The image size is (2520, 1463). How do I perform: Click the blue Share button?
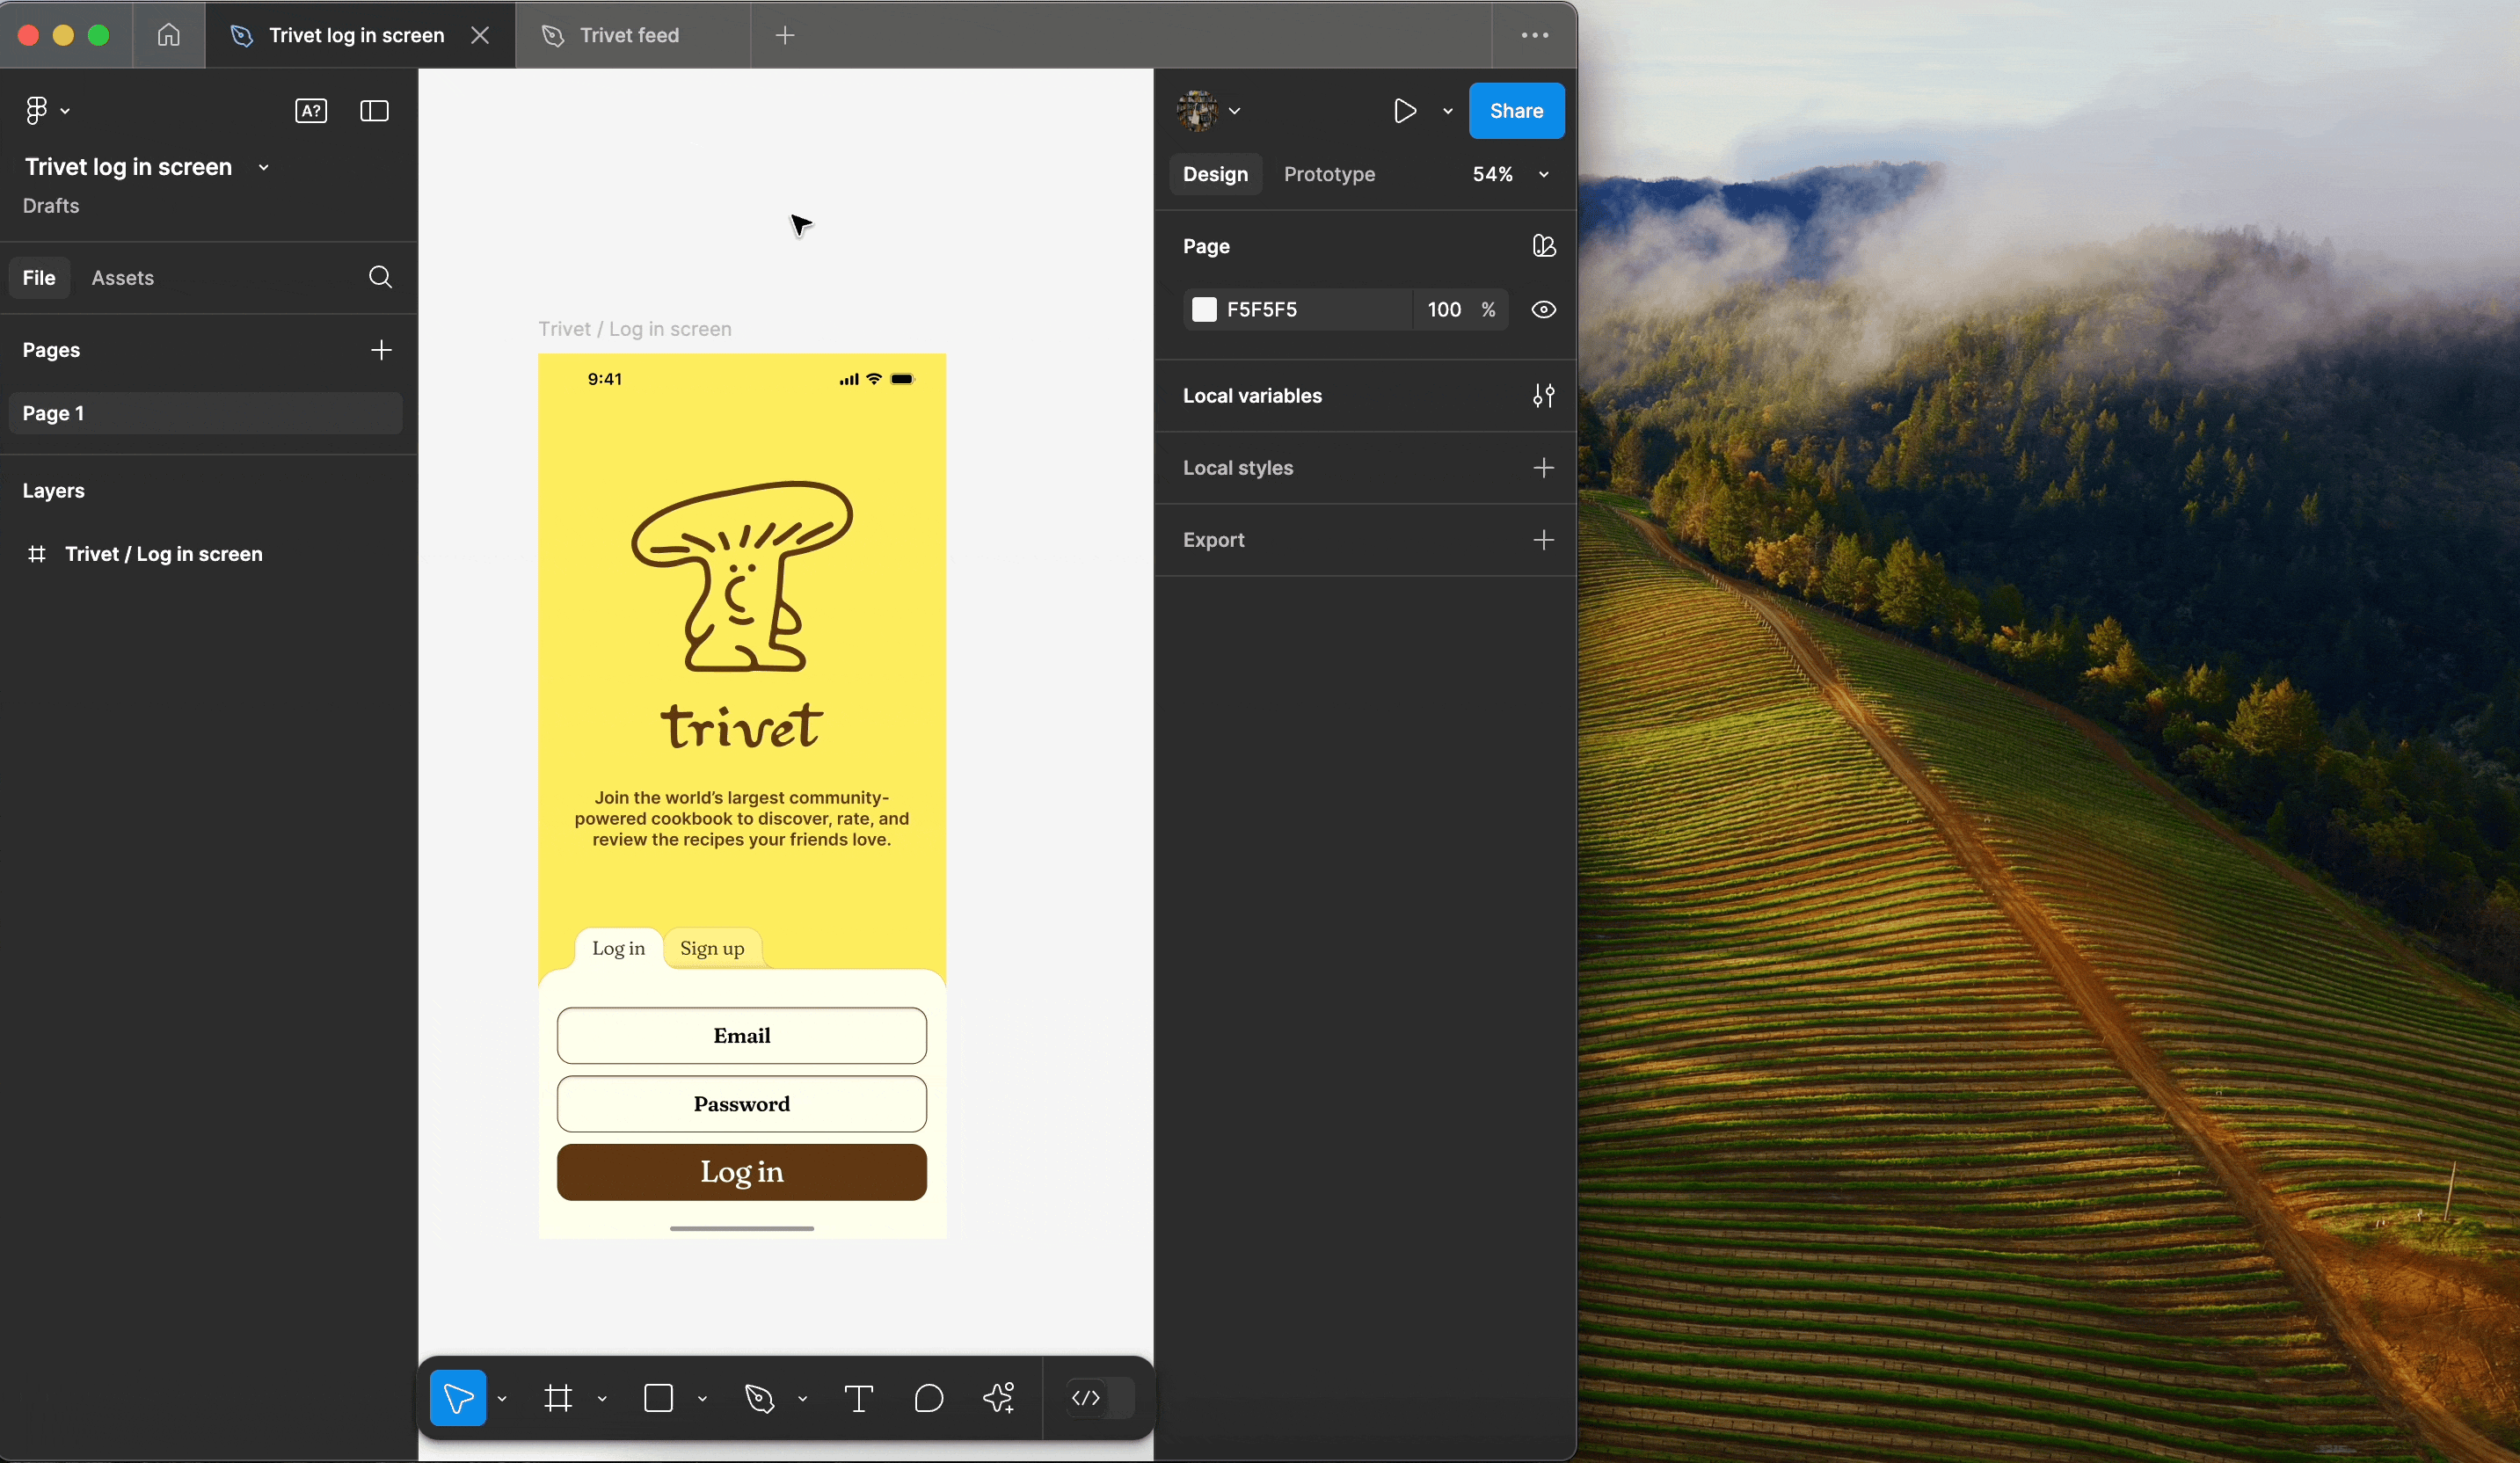coord(1515,111)
